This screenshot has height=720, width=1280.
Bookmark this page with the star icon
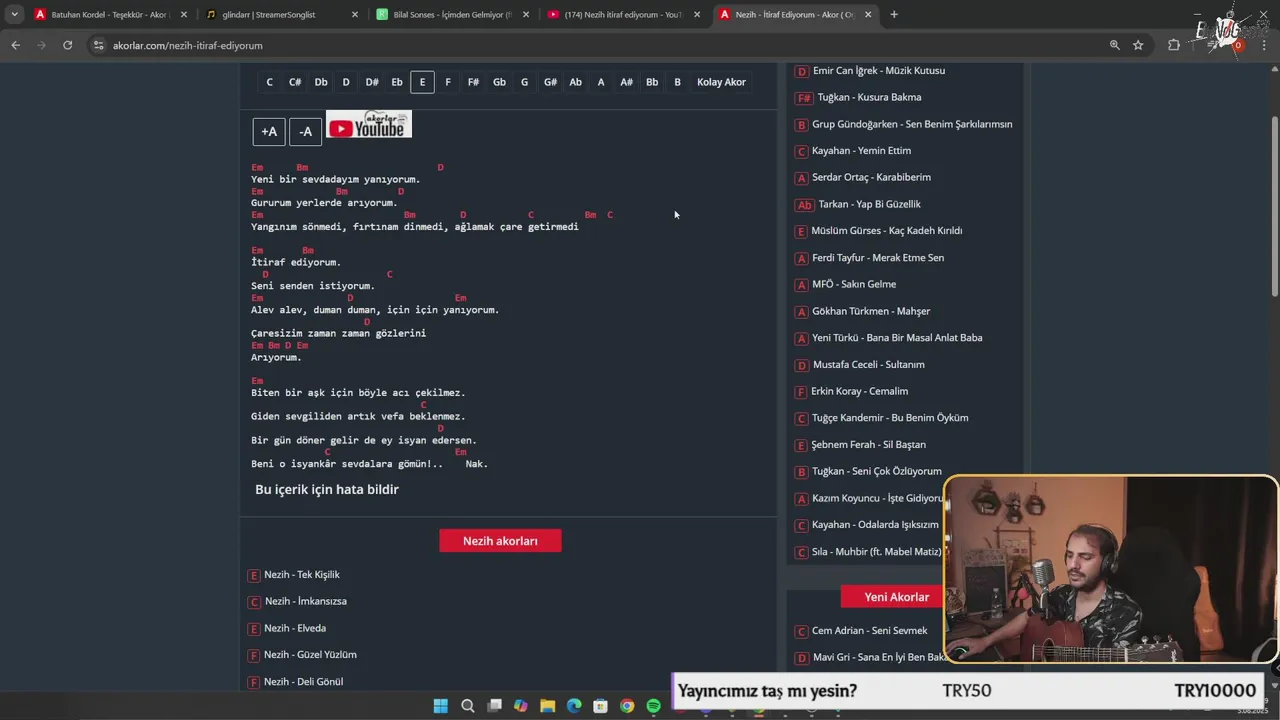click(x=1138, y=45)
